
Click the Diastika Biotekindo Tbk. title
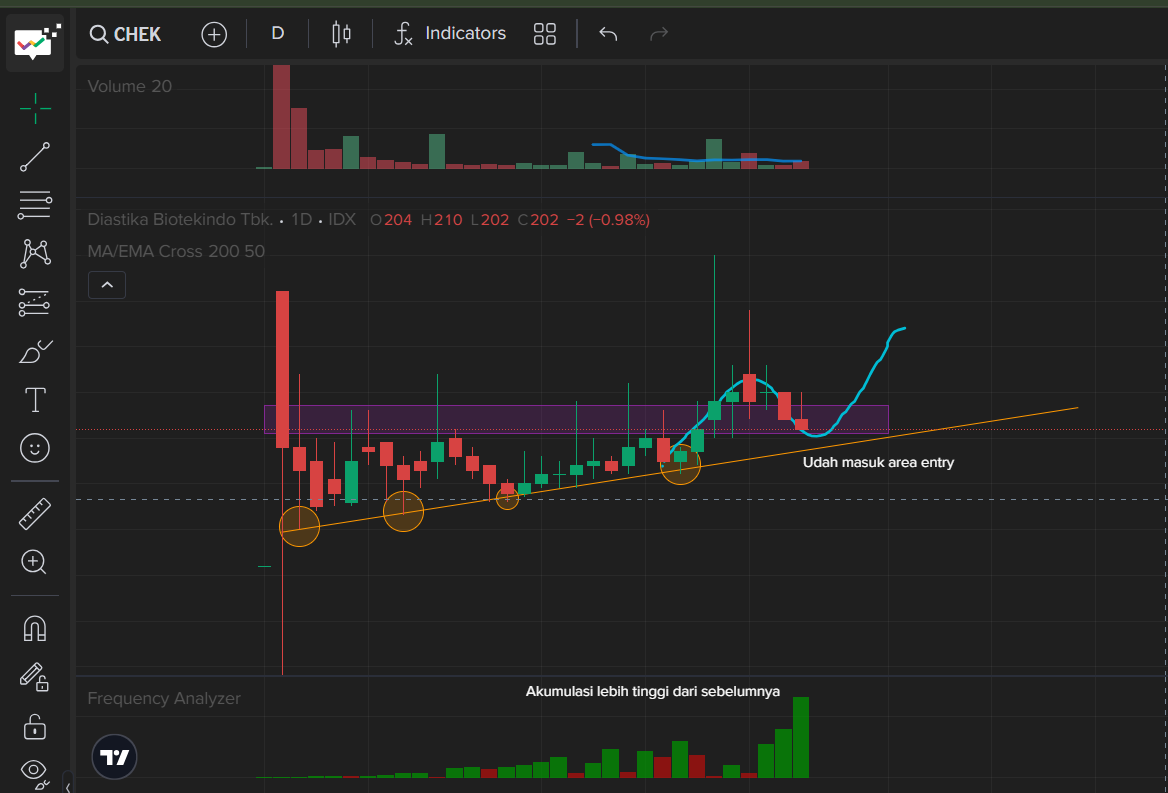[x=180, y=220]
